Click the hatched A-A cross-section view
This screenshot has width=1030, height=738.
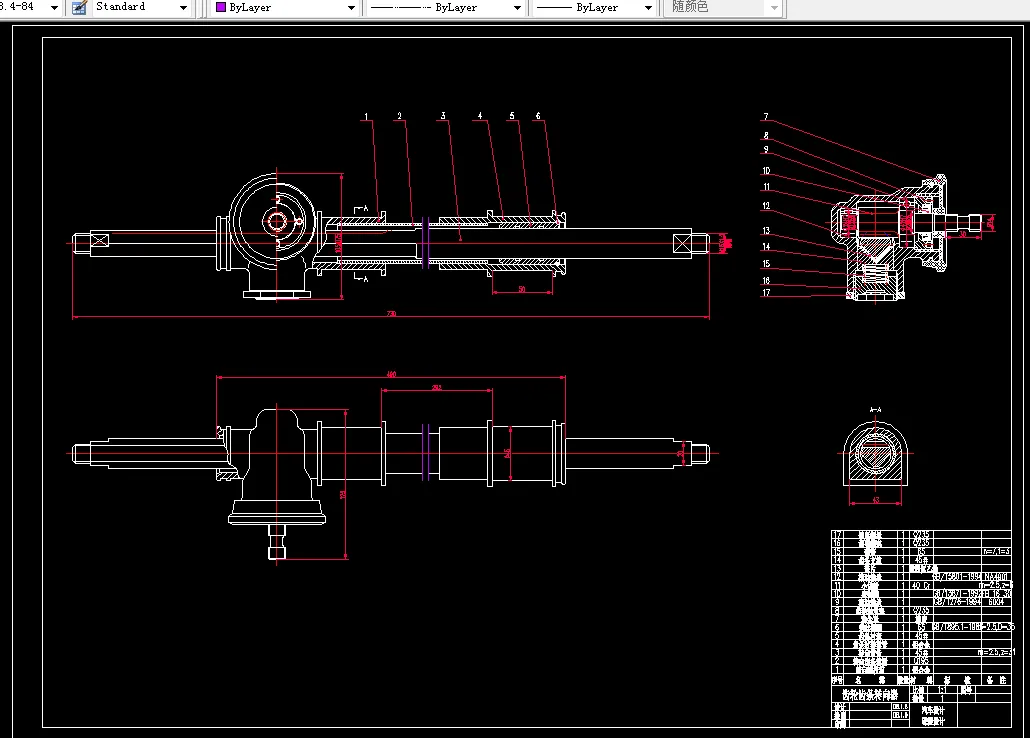pos(876,454)
